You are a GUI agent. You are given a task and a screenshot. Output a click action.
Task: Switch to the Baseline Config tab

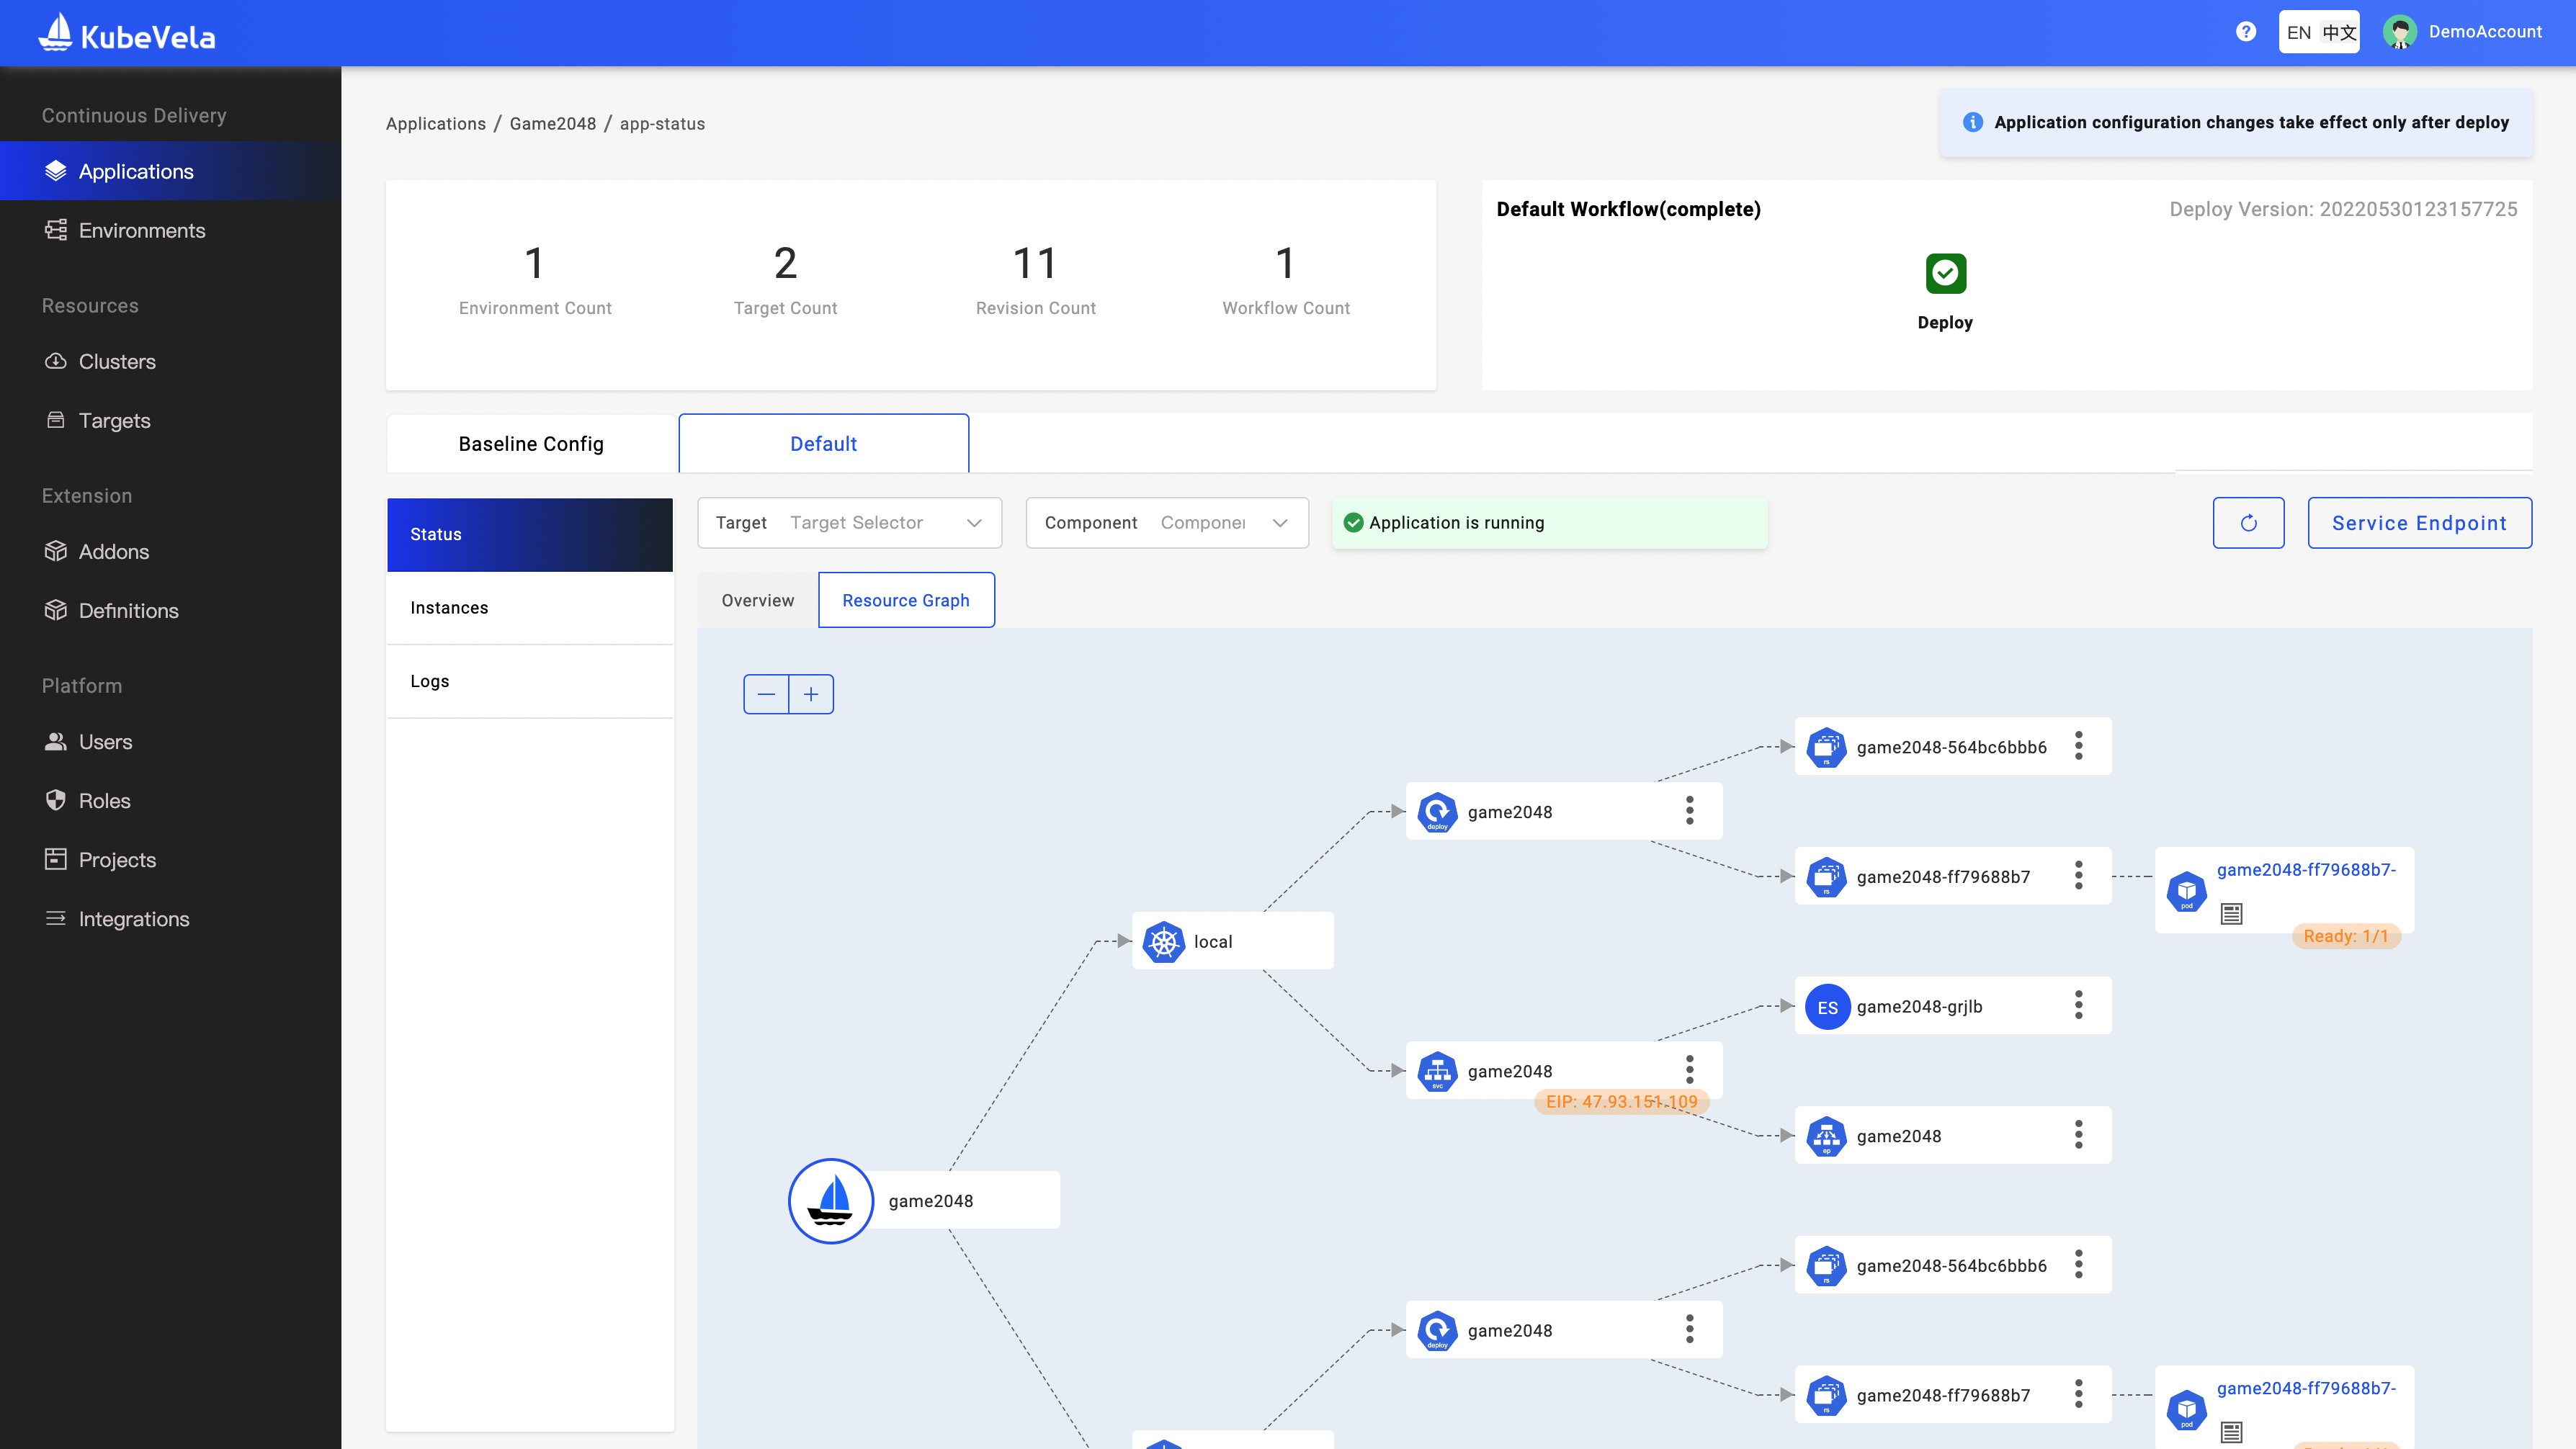point(531,444)
